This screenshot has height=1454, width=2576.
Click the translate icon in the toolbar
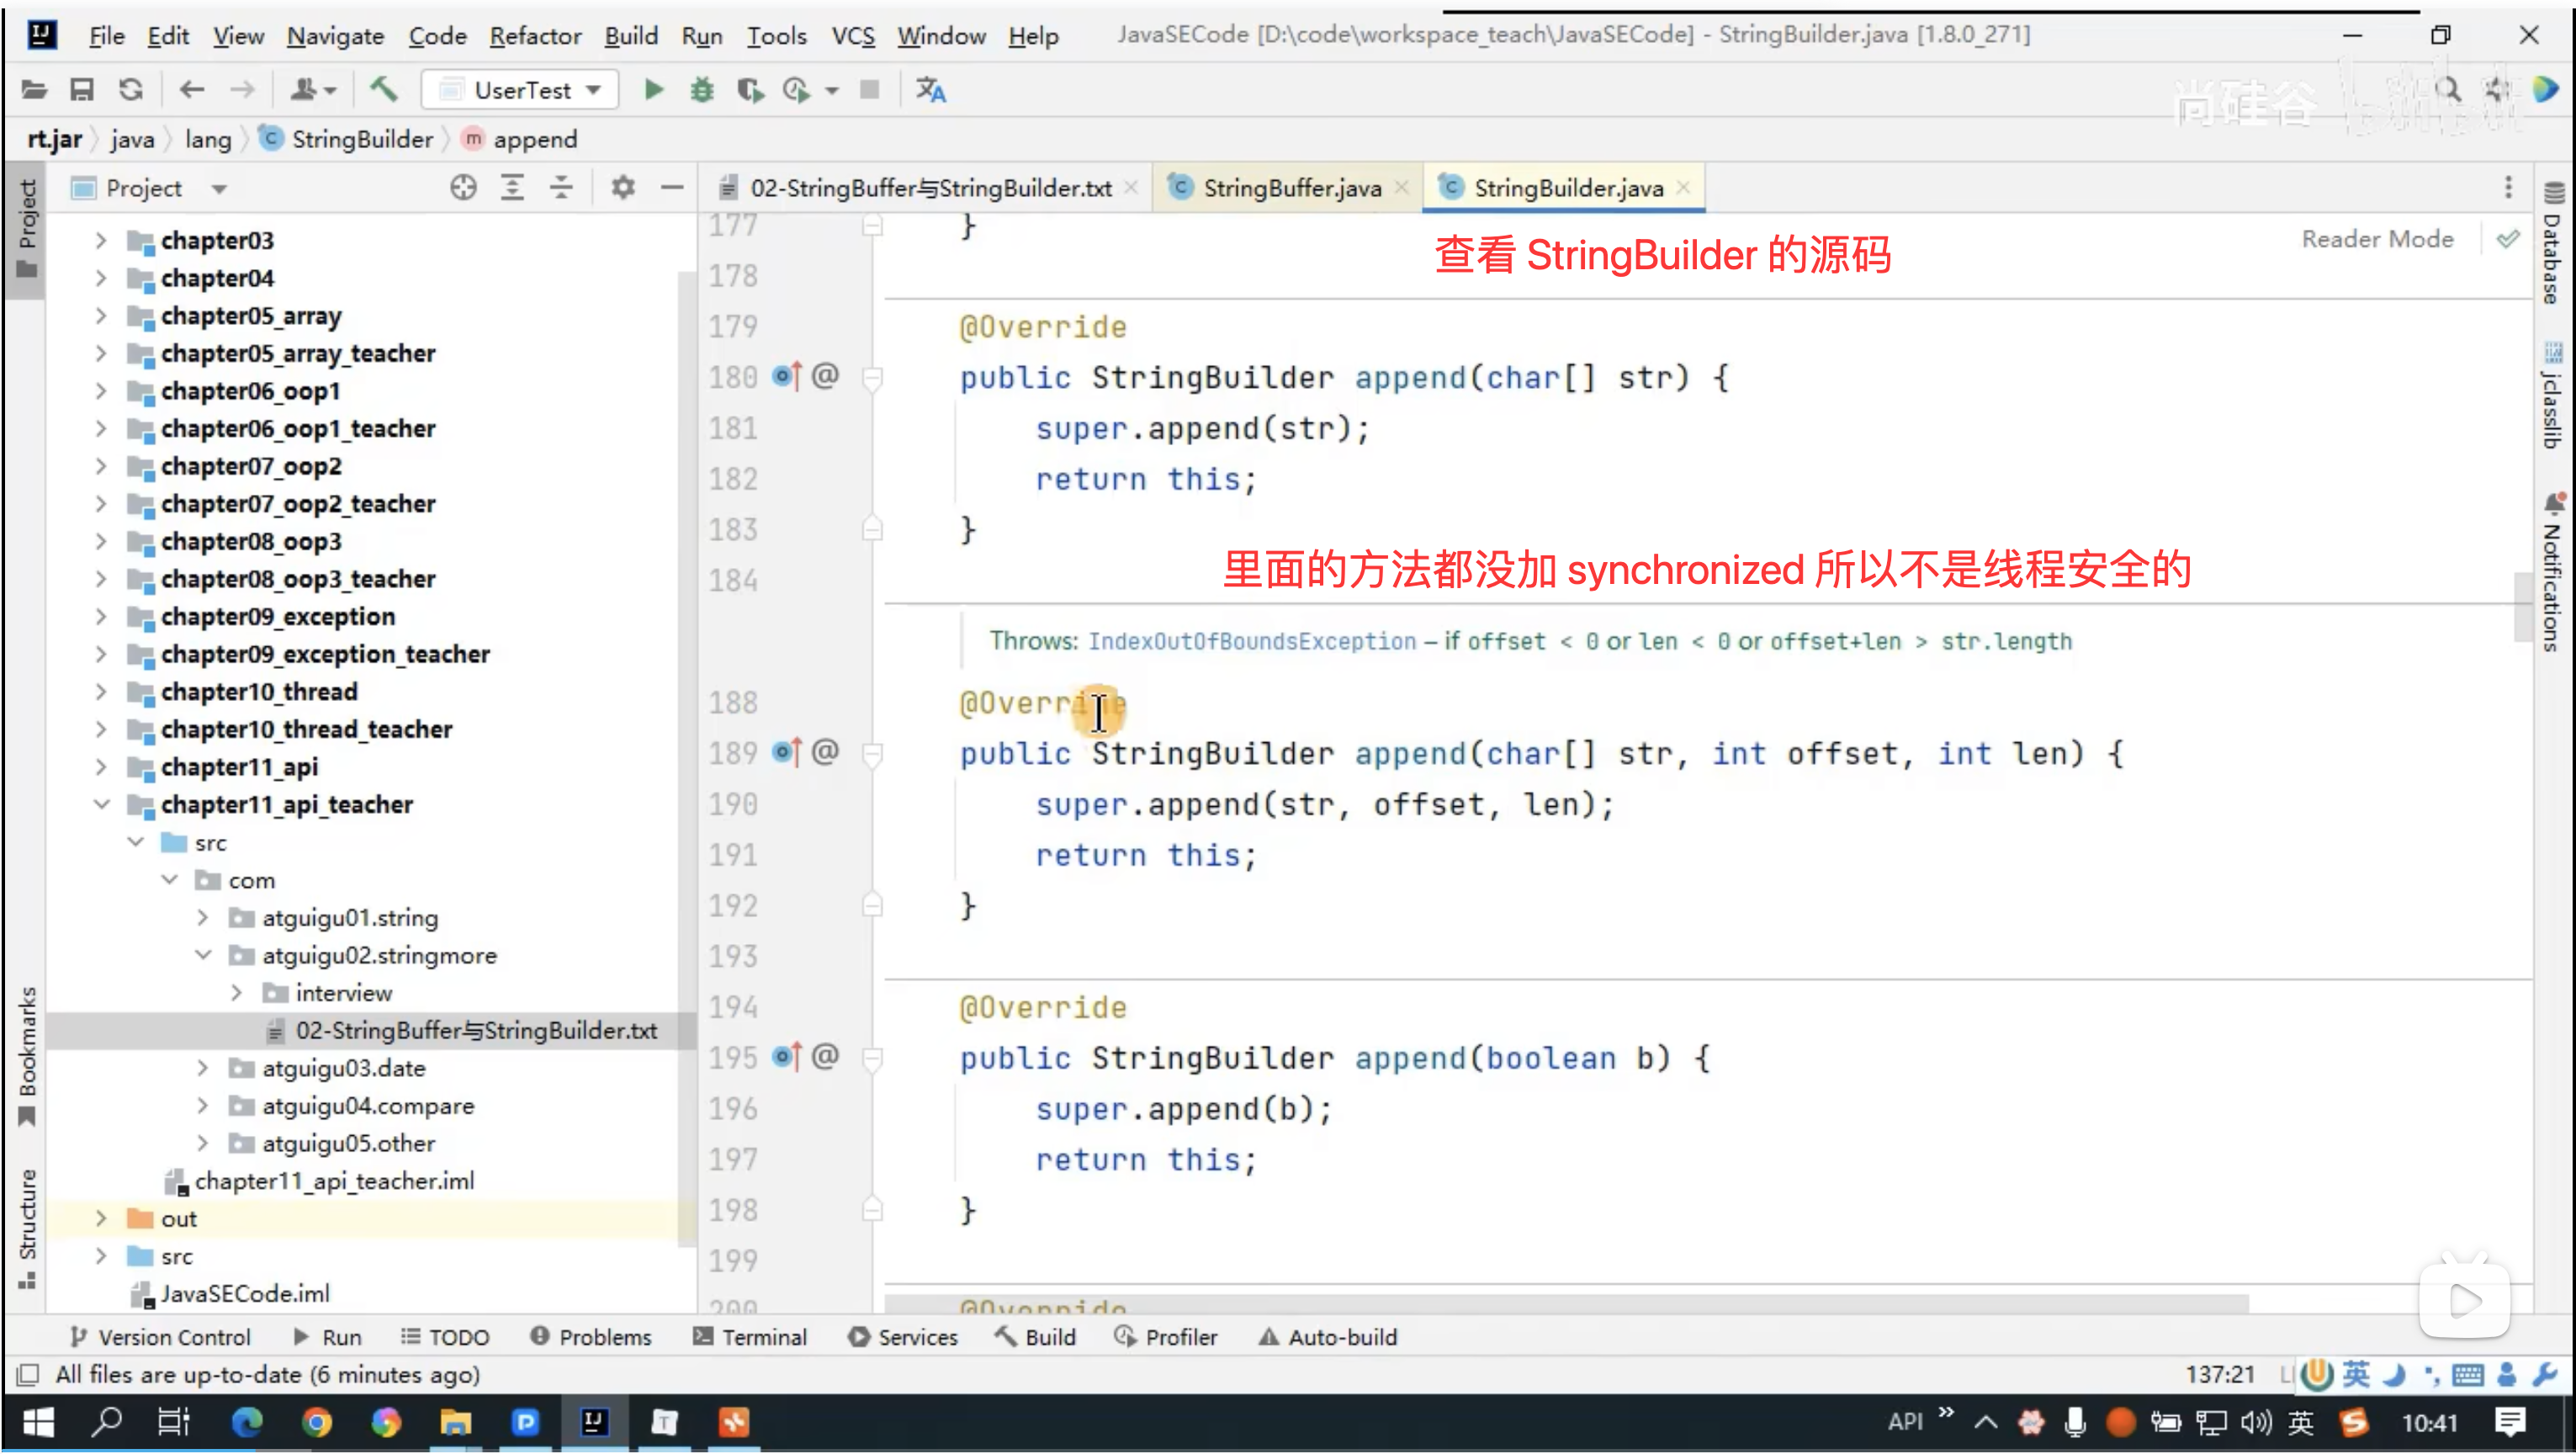930,90
